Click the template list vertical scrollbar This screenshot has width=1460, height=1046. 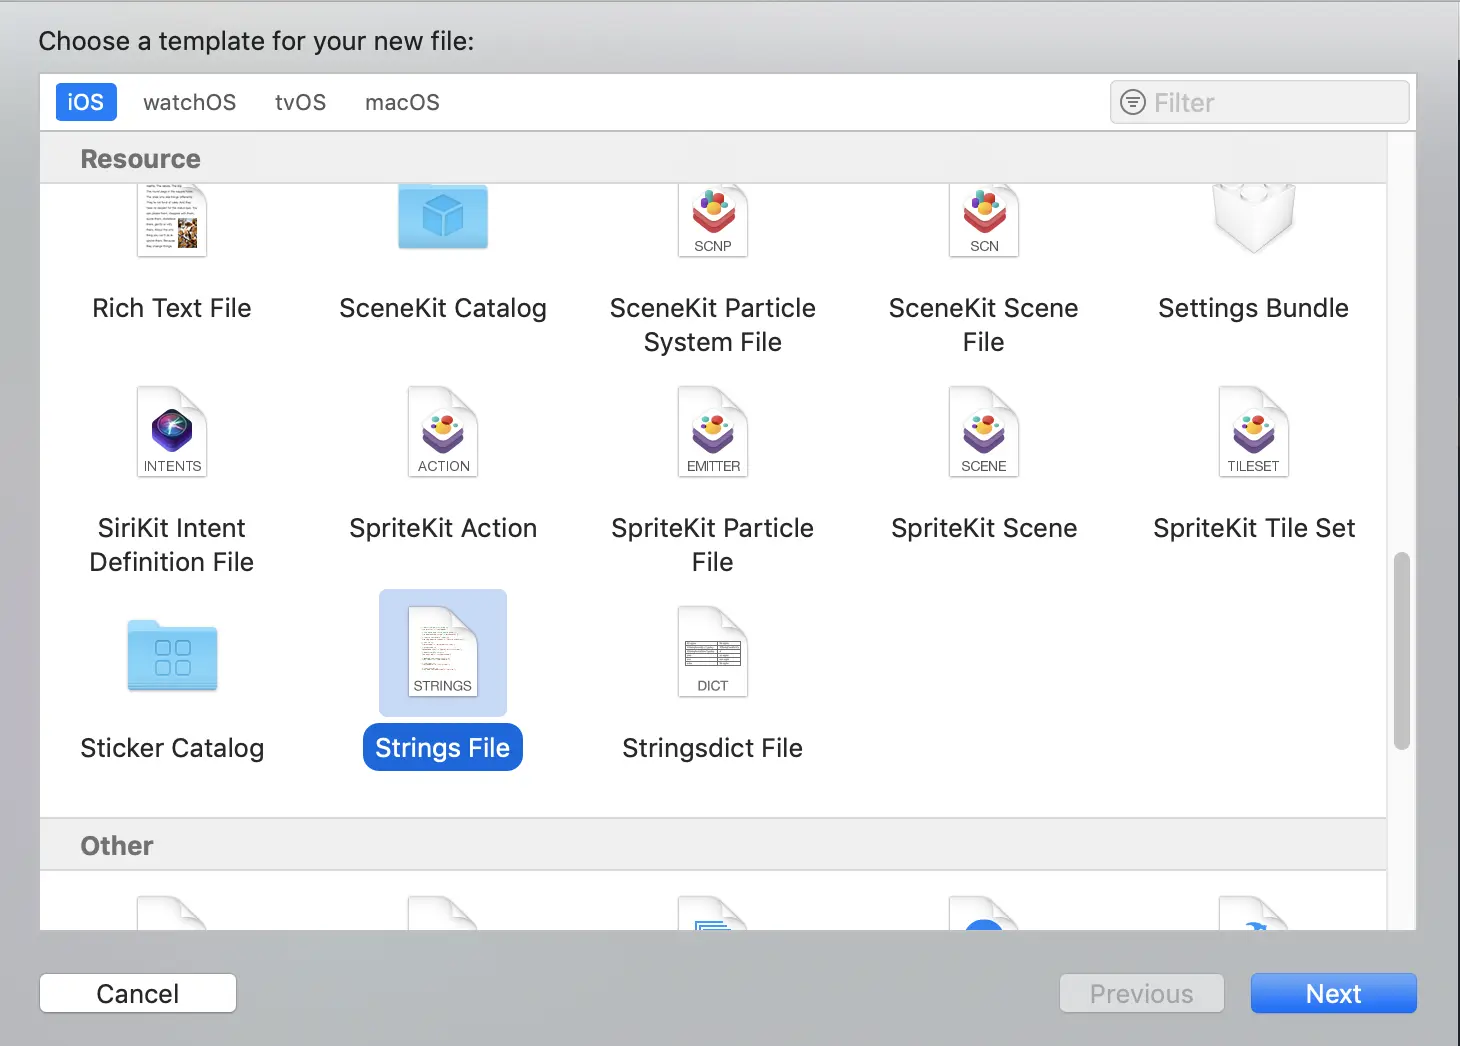[1402, 650]
